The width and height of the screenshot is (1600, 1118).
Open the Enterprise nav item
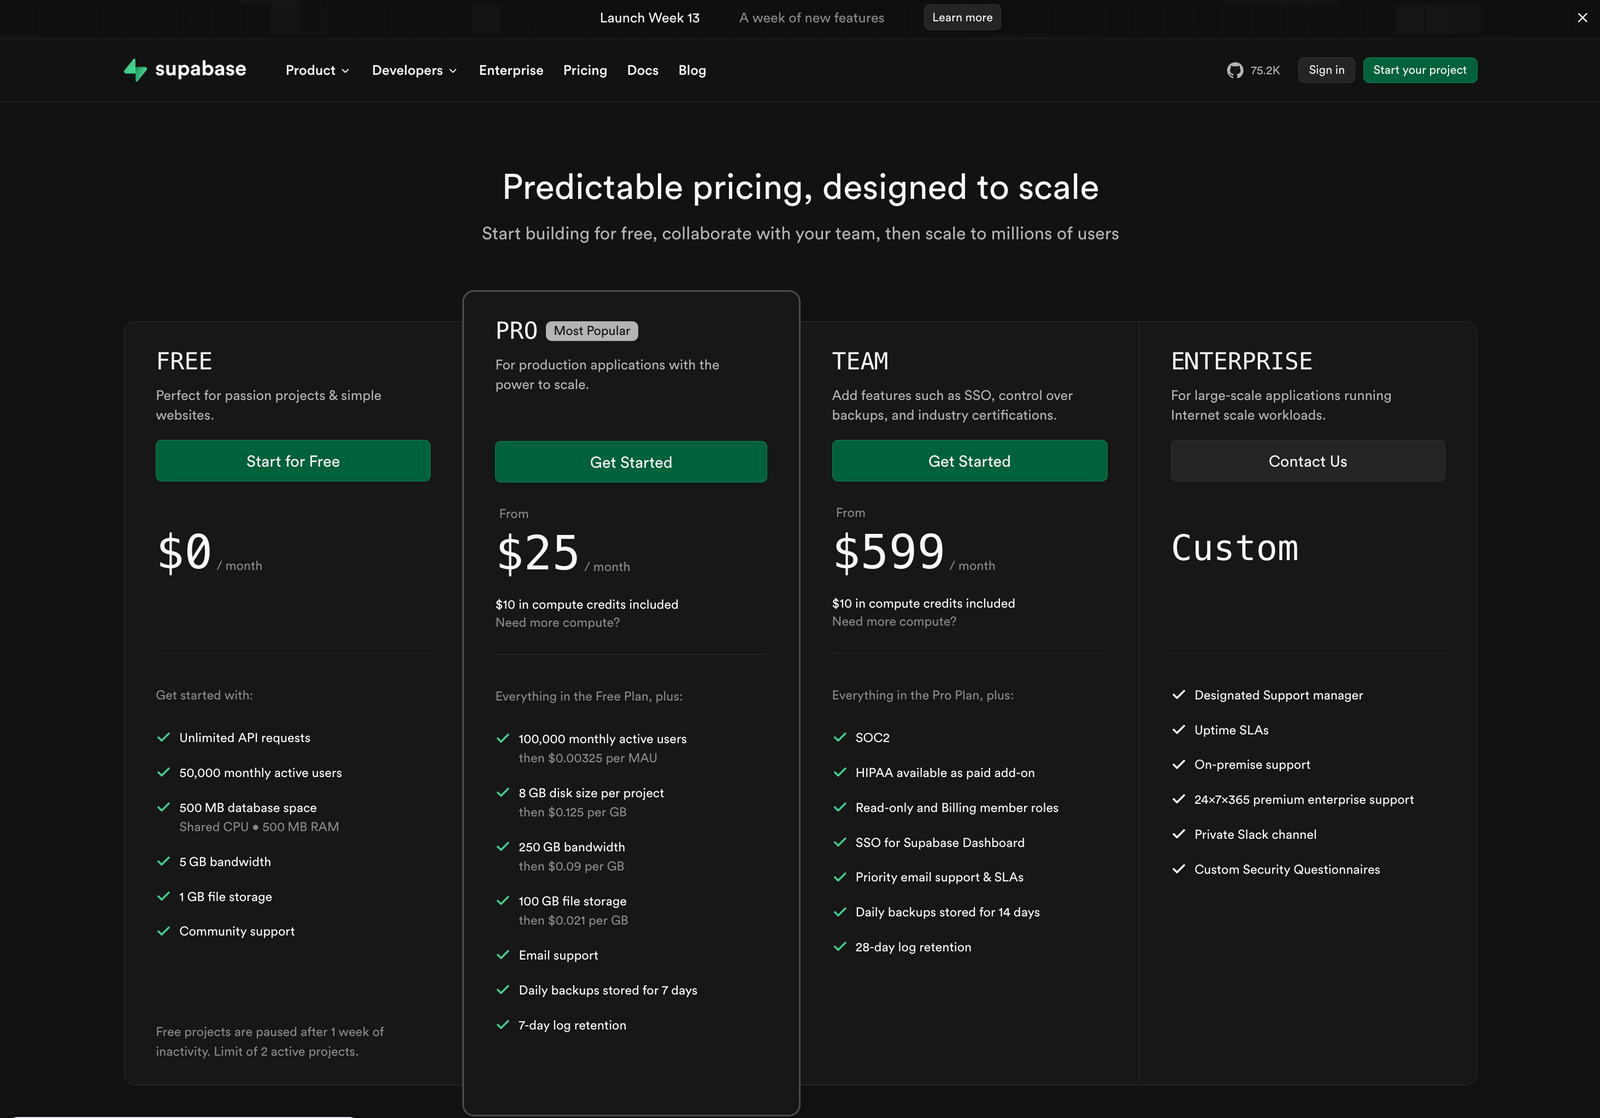[511, 70]
